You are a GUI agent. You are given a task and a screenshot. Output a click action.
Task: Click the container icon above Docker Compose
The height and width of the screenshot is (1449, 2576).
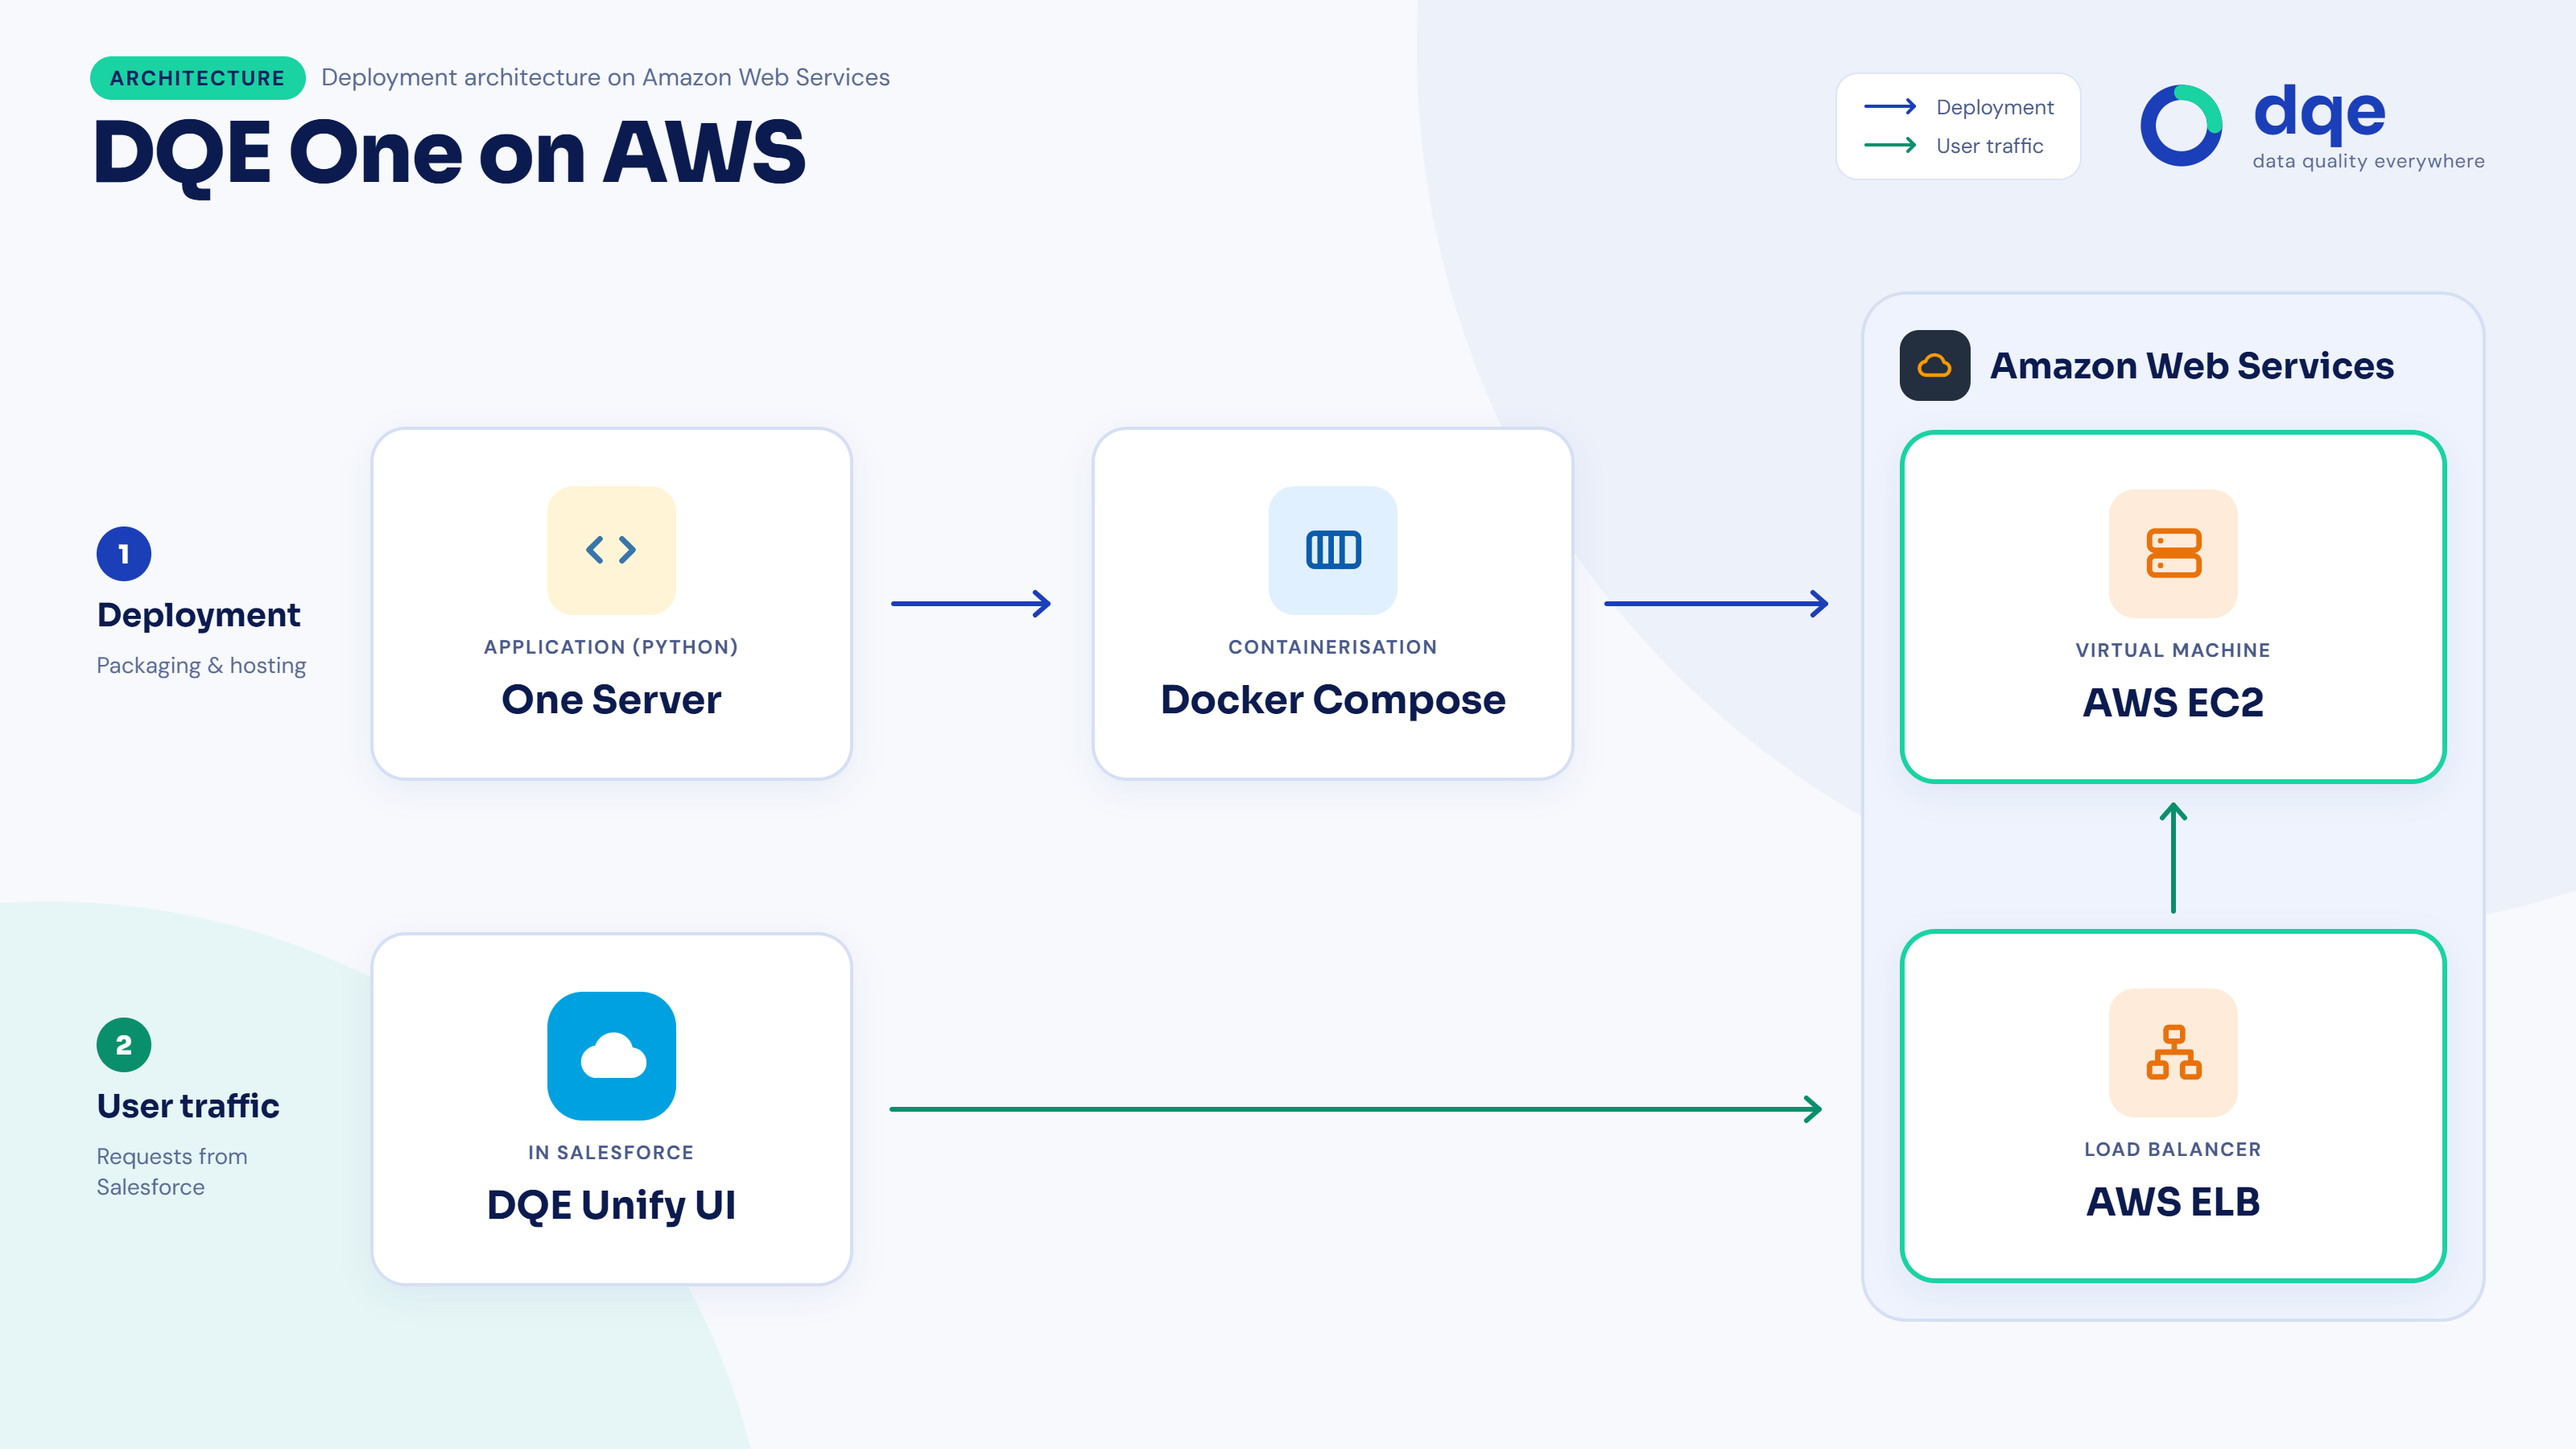click(1333, 550)
